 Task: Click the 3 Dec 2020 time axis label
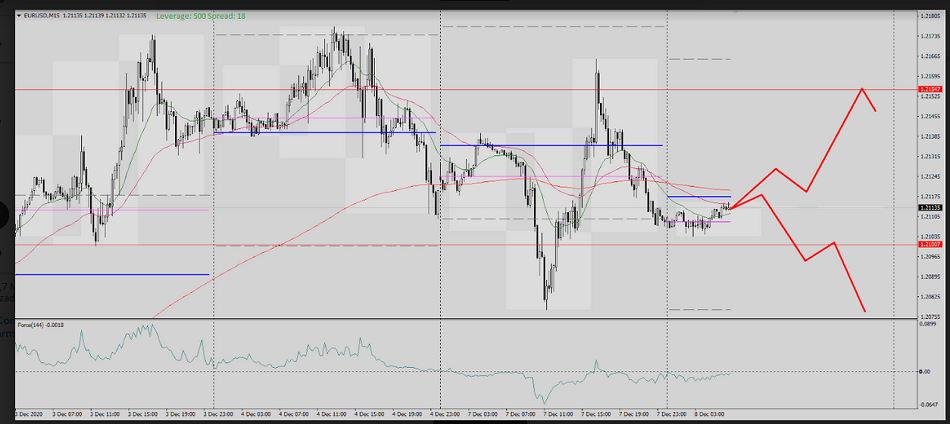coord(27,413)
